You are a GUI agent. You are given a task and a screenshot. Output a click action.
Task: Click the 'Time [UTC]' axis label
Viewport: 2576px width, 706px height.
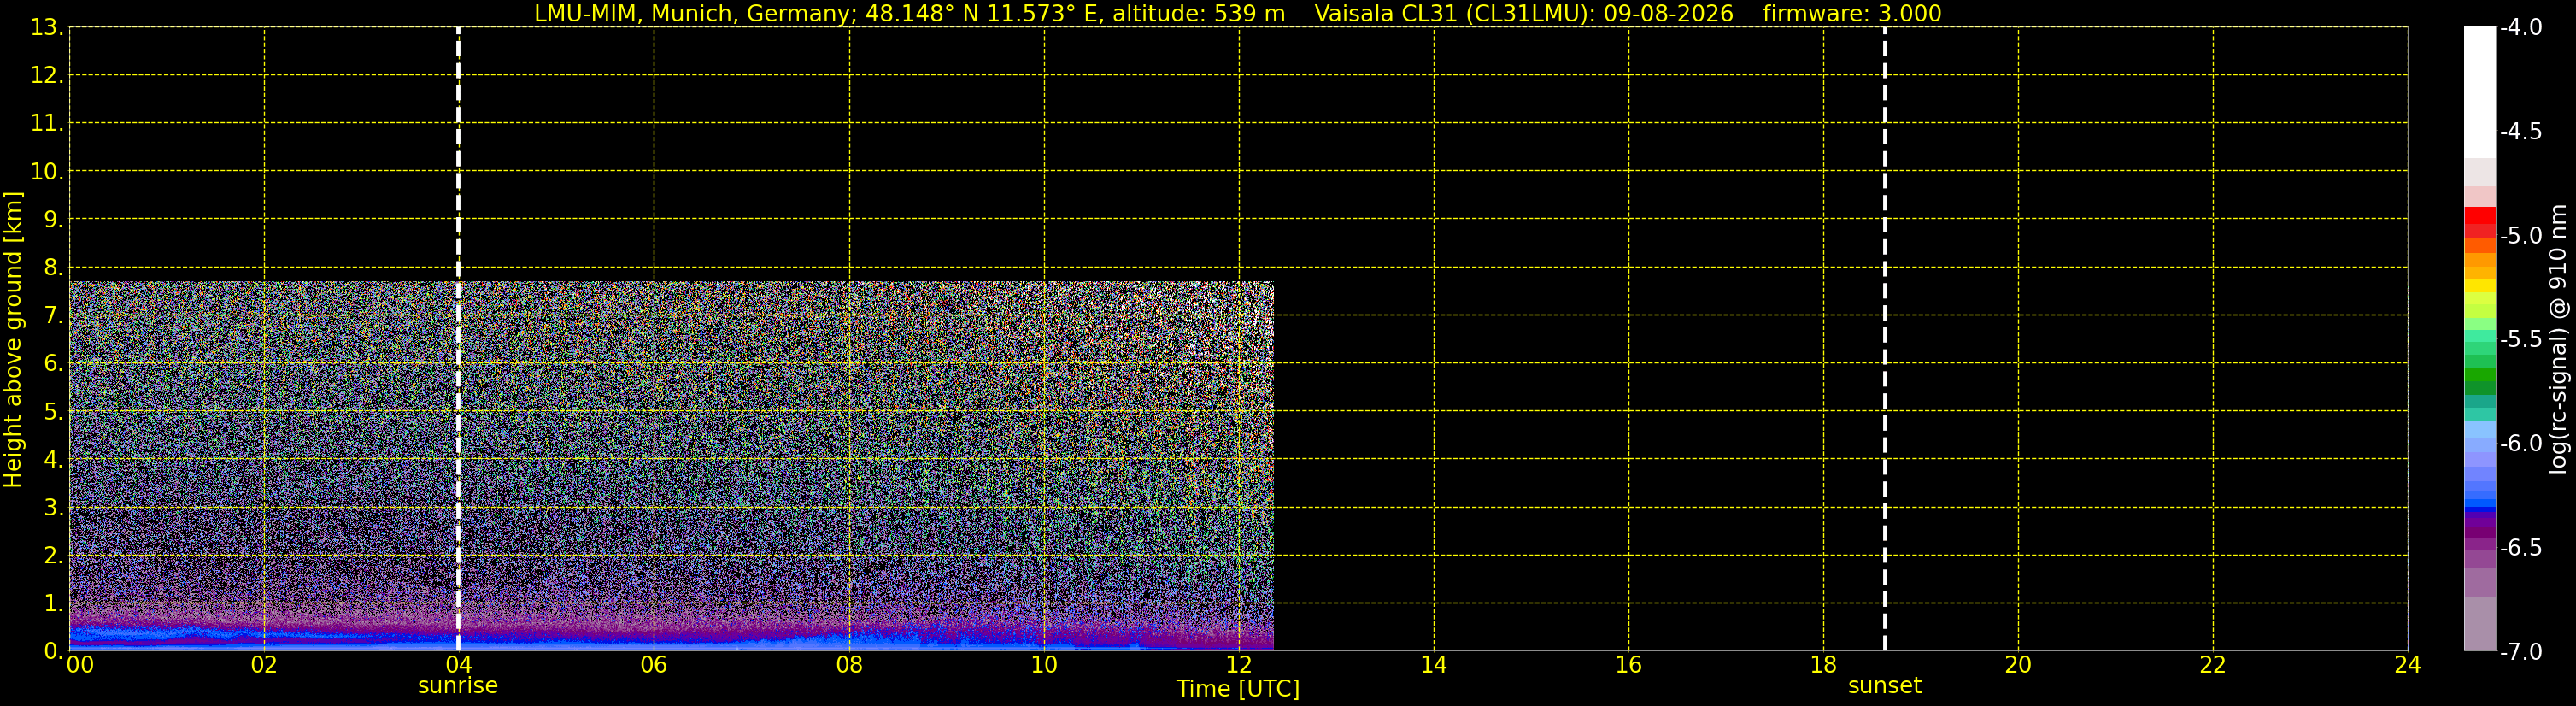pyautogui.click(x=1238, y=689)
